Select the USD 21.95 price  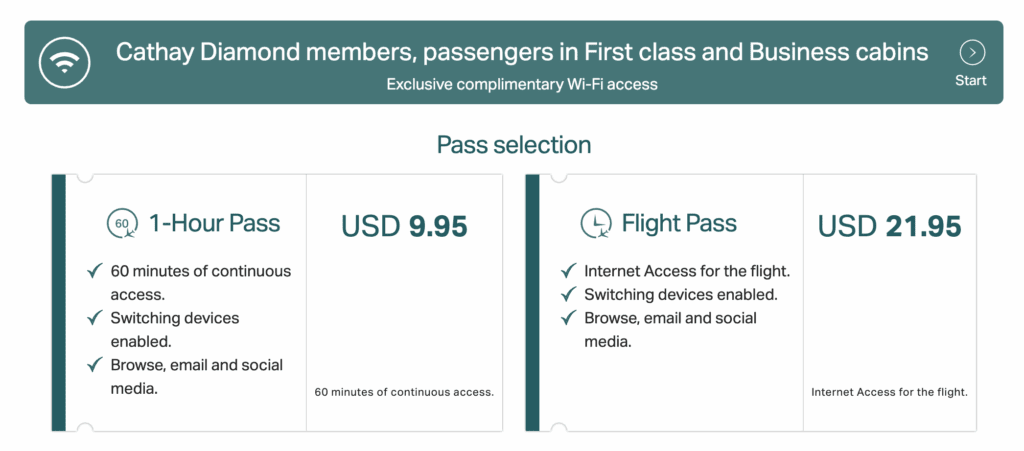[889, 226]
